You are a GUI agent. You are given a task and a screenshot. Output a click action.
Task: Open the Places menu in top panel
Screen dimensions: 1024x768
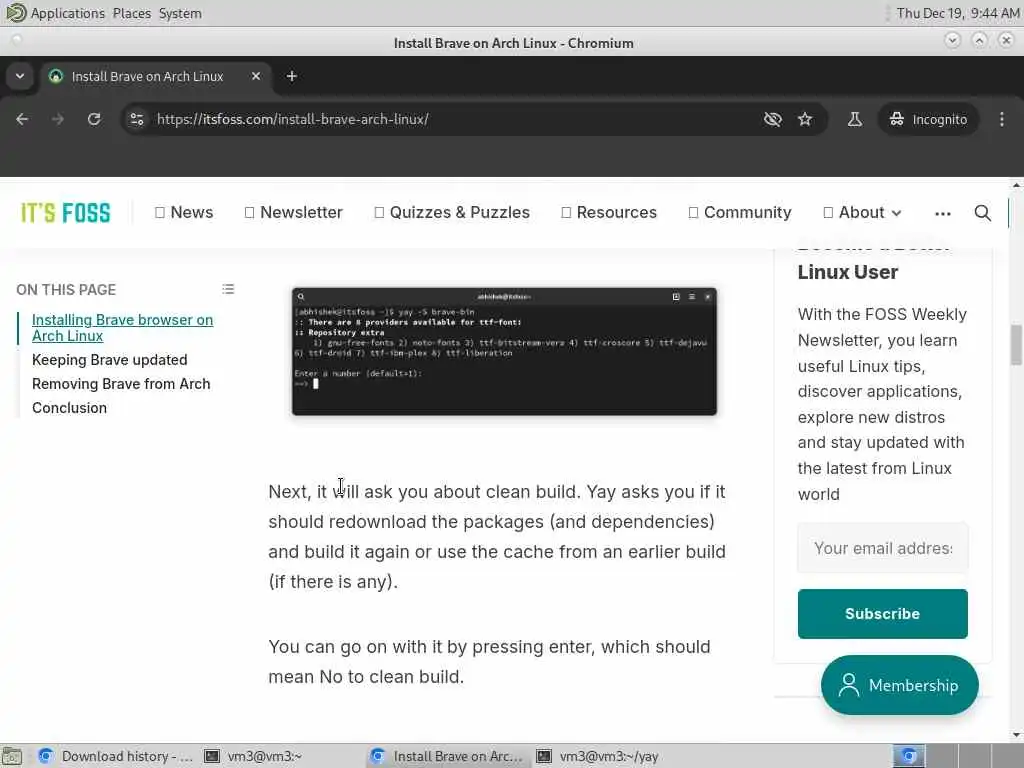[x=131, y=13]
